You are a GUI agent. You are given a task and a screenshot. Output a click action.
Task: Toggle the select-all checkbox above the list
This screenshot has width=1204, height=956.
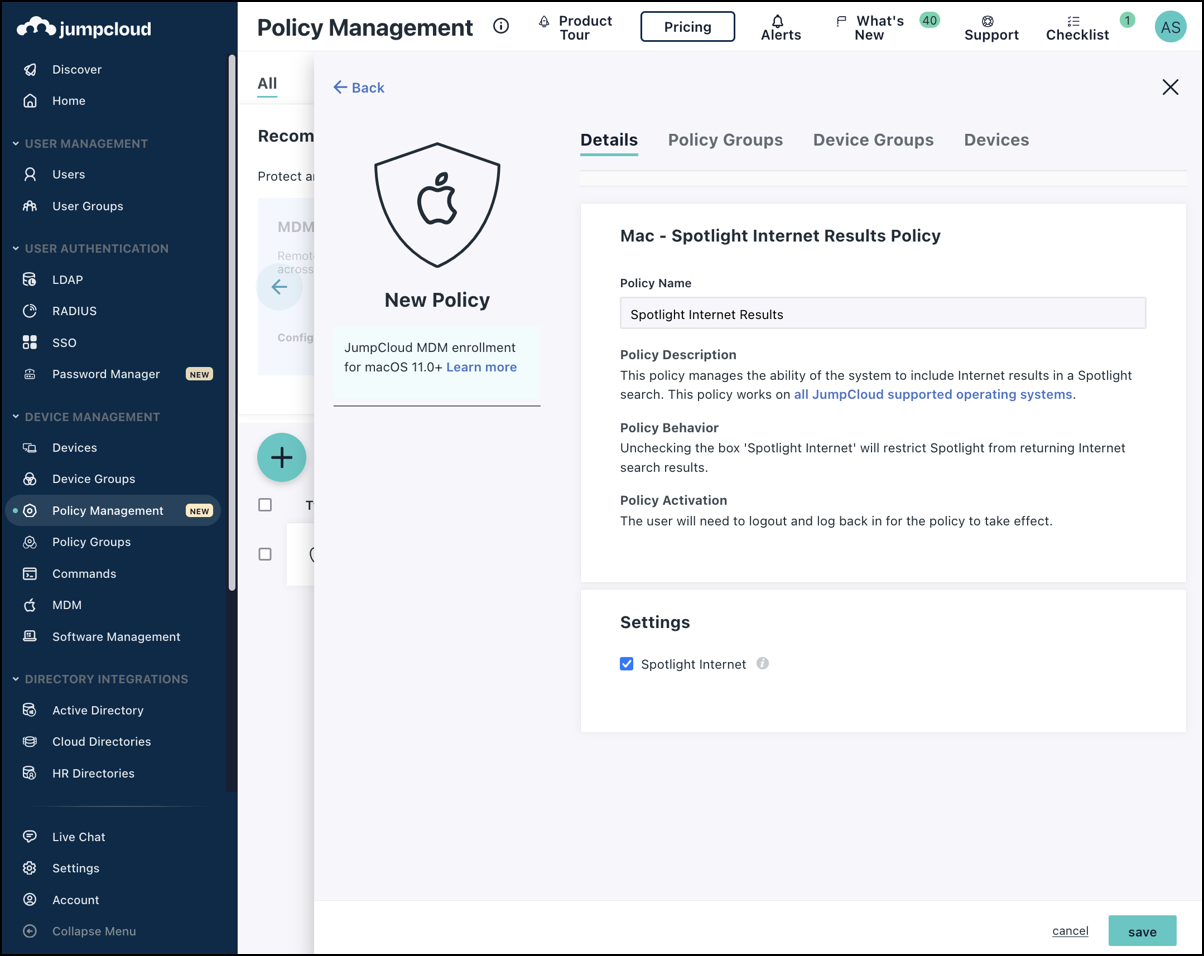click(x=264, y=505)
